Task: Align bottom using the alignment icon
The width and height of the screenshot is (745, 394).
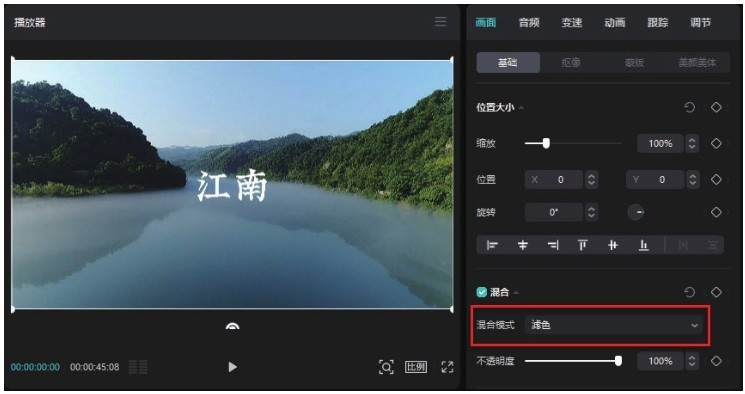Action: pos(643,245)
